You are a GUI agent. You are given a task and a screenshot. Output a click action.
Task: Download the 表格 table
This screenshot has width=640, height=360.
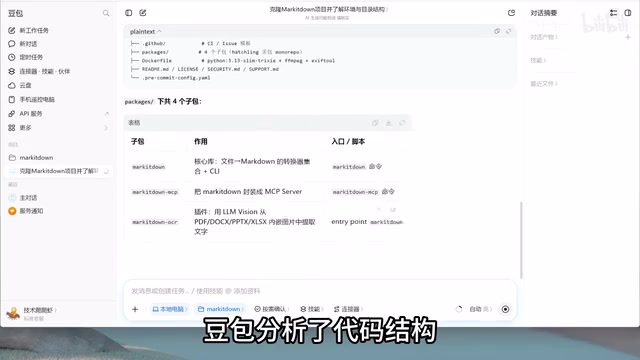click(389, 123)
